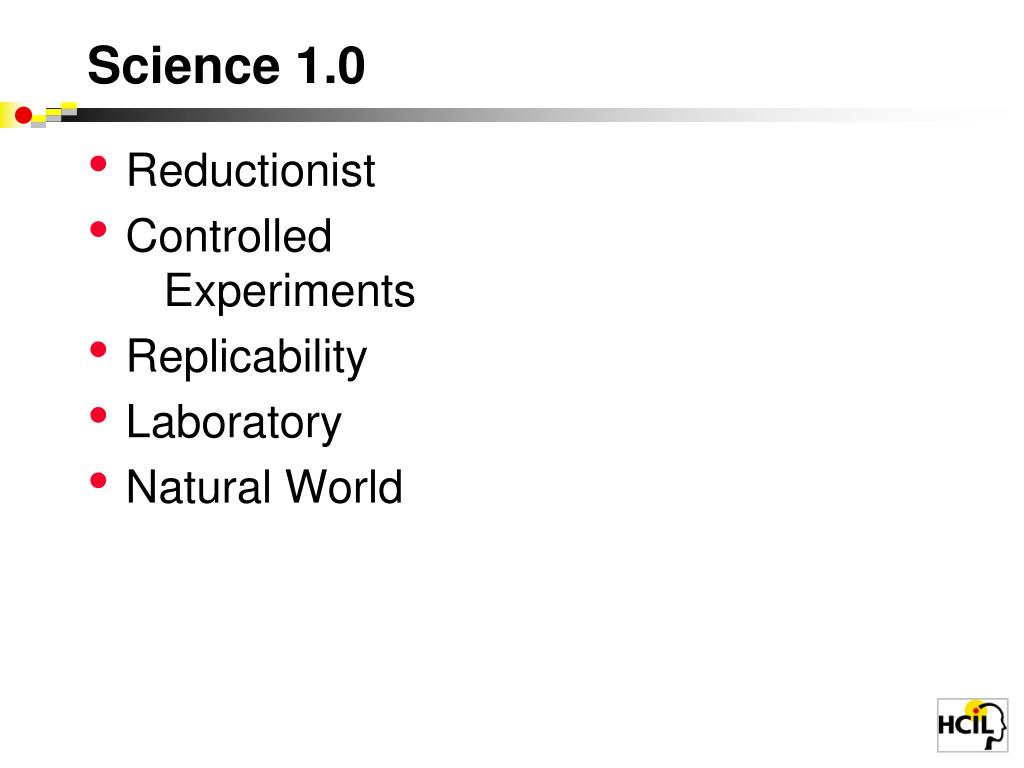Click the Reductionist bullet text

click(x=251, y=170)
